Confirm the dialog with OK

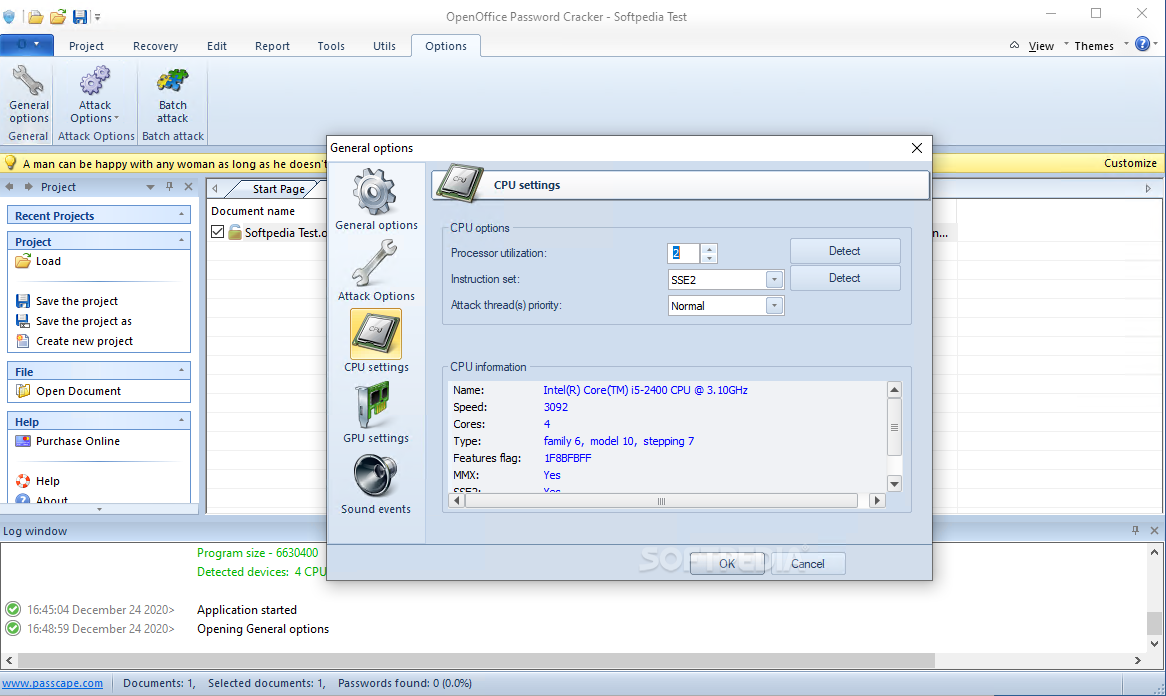[727, 564]
